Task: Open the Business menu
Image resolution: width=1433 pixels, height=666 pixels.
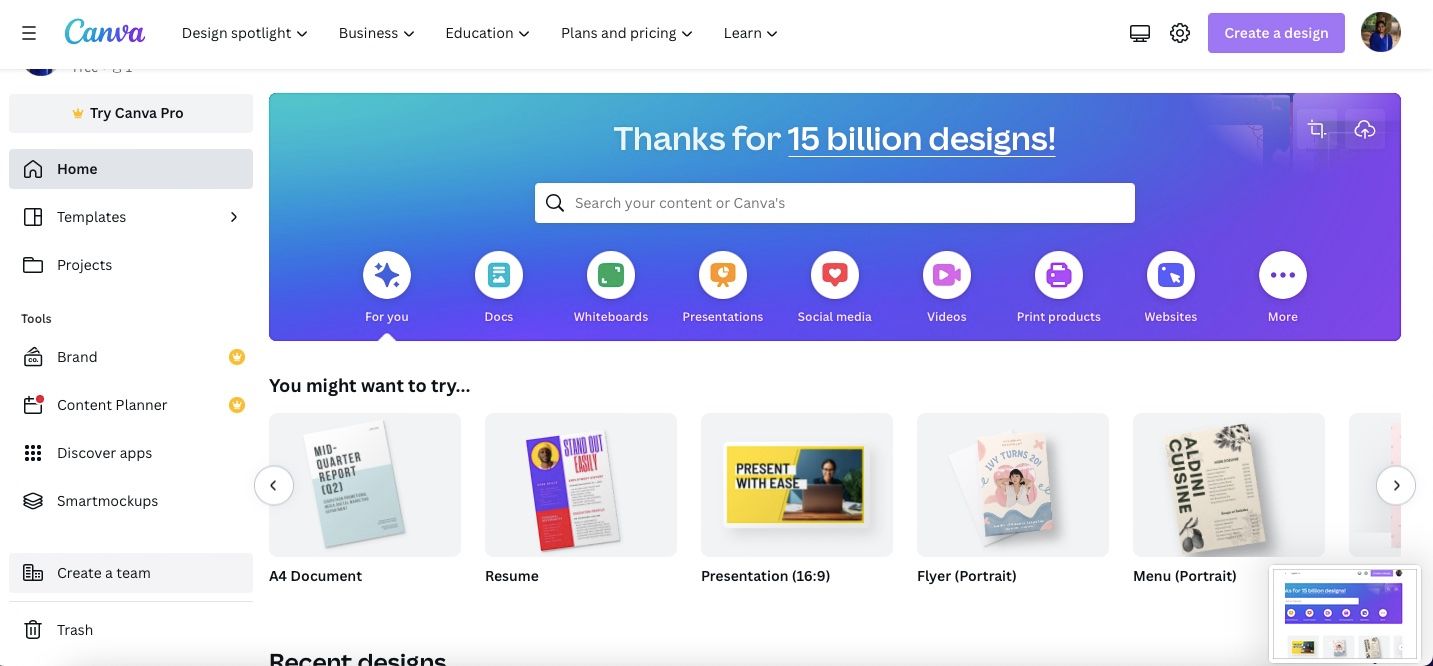Action: click(375, 32)
